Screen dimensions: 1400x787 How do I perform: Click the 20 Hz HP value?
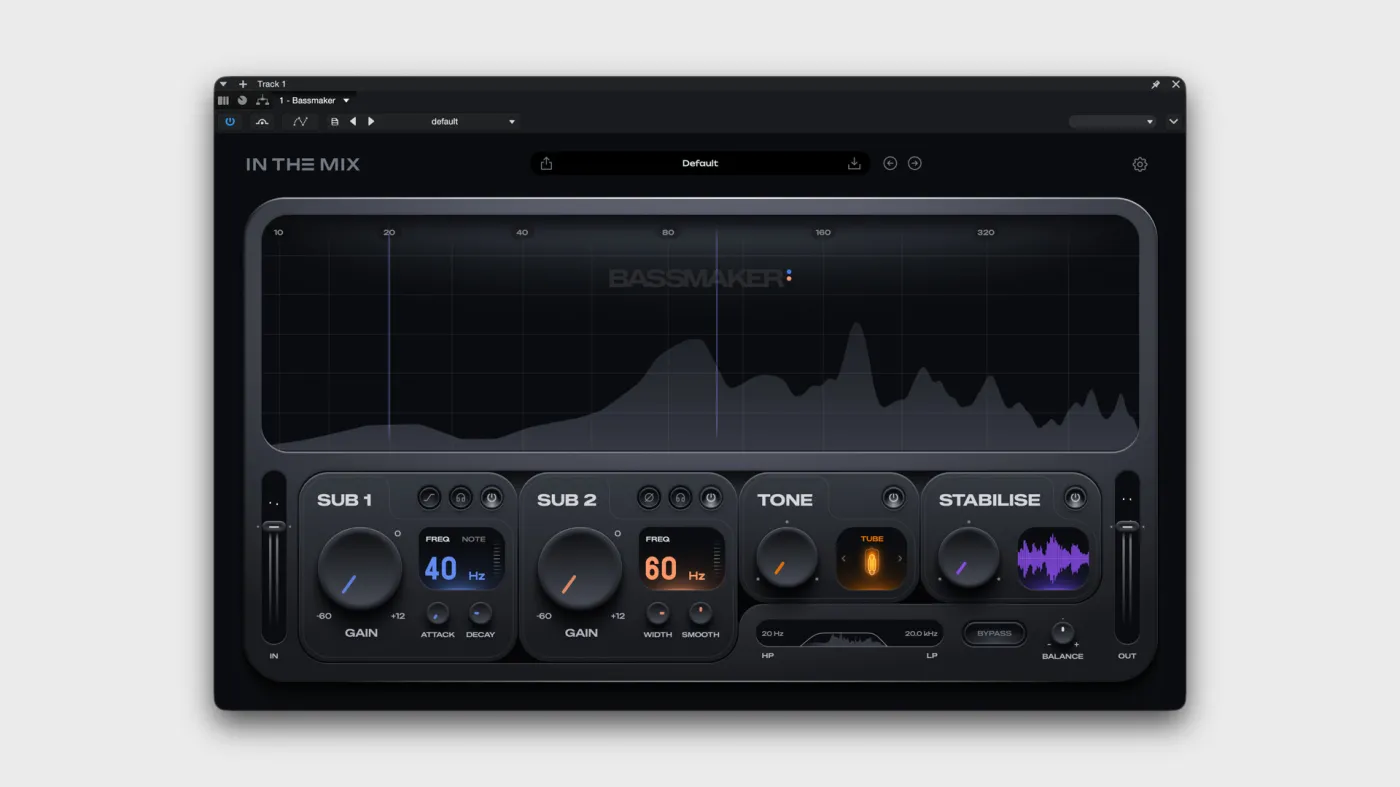pos(772,633)
